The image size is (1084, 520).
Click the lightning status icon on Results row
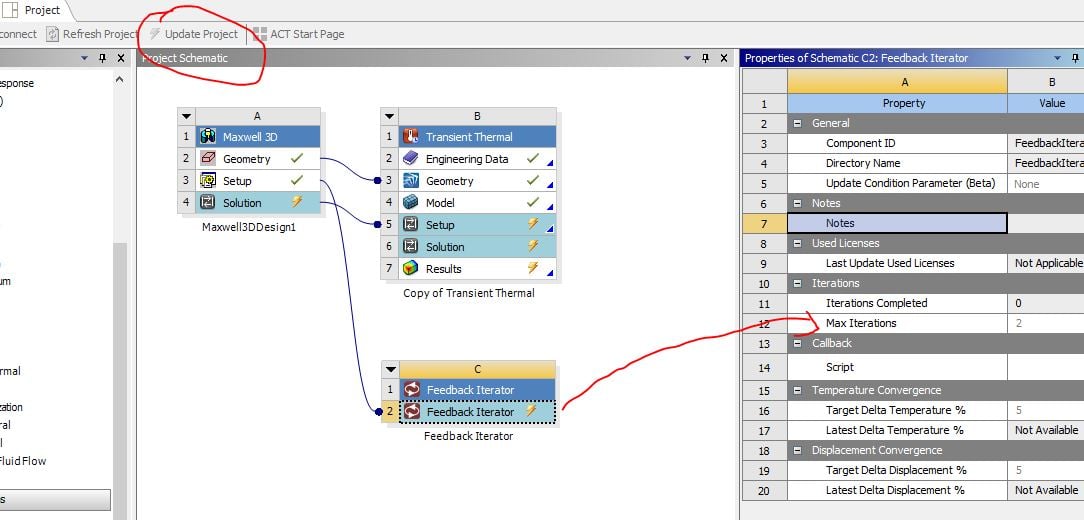(x=533, y=268)
